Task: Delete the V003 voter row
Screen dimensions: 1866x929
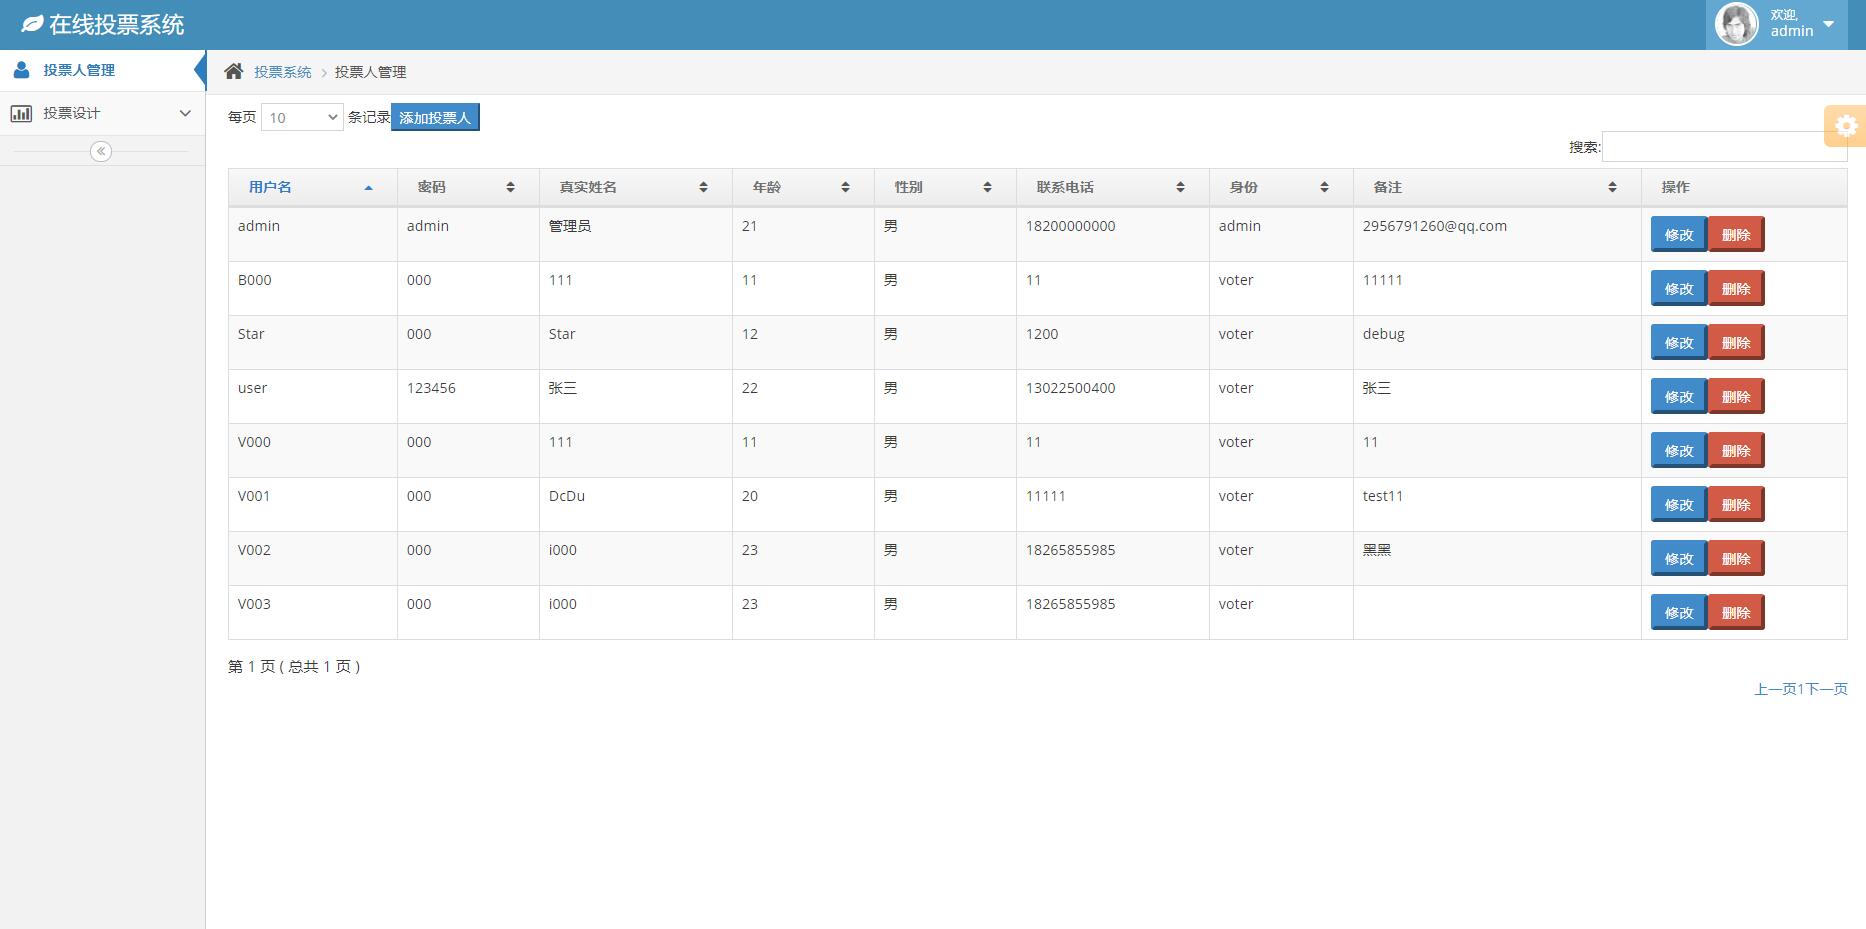Action: [x=1735, y=613]
